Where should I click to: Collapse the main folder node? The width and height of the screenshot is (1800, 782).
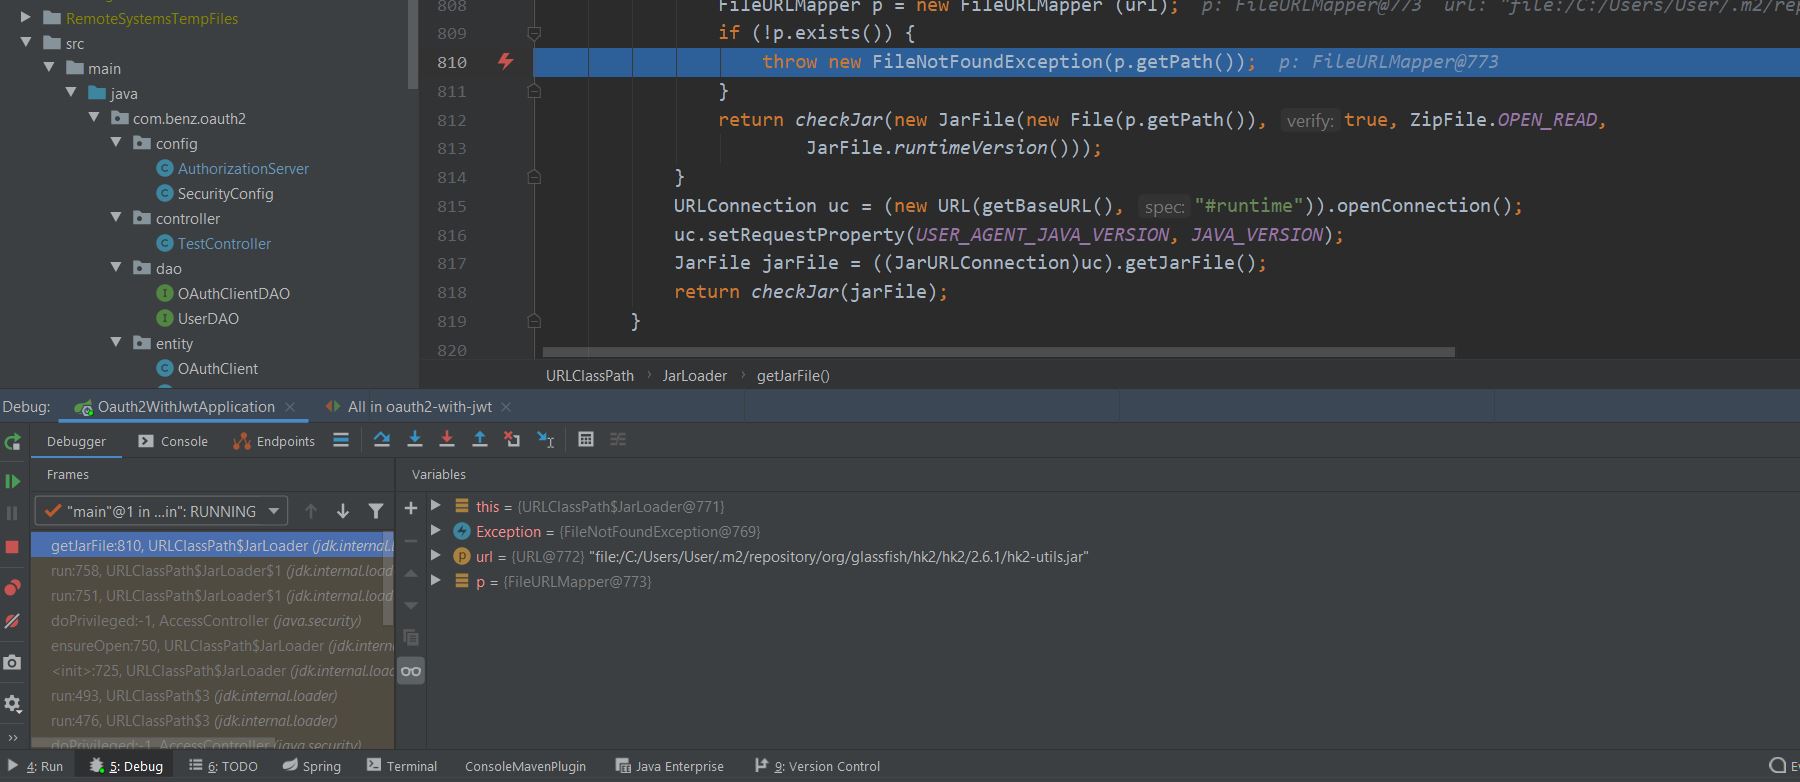pos(49,68)
